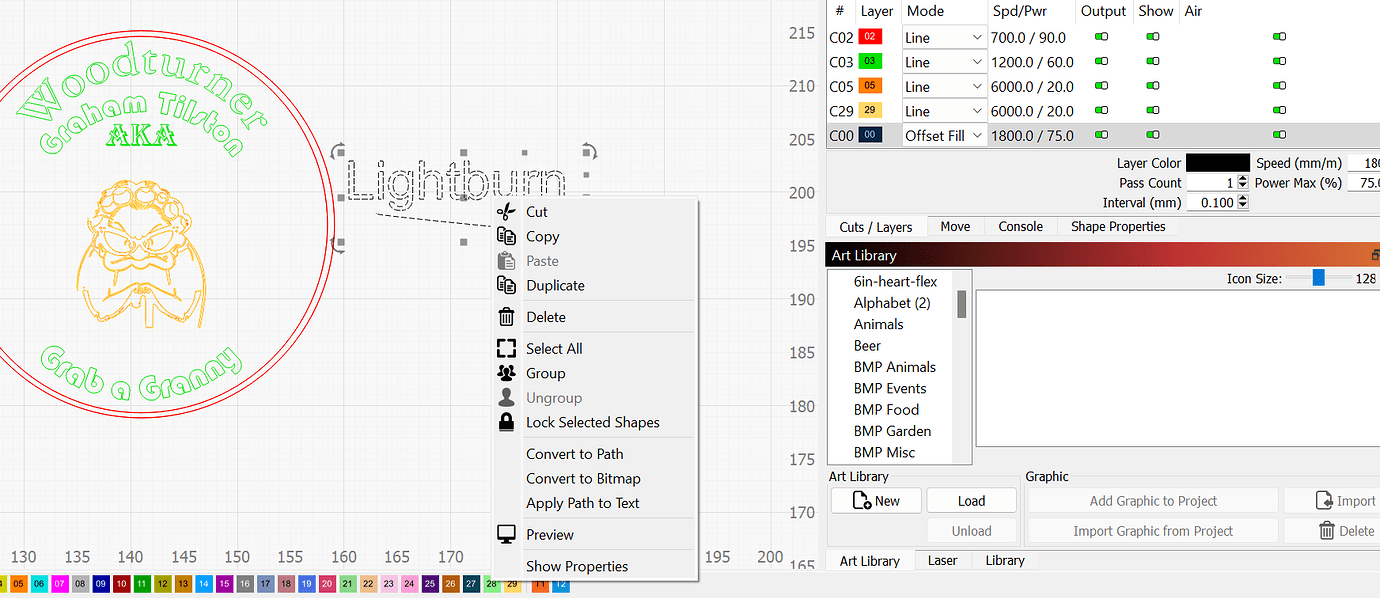
Task: Click the black Layer Color swatch
Action: [1217, 163]
